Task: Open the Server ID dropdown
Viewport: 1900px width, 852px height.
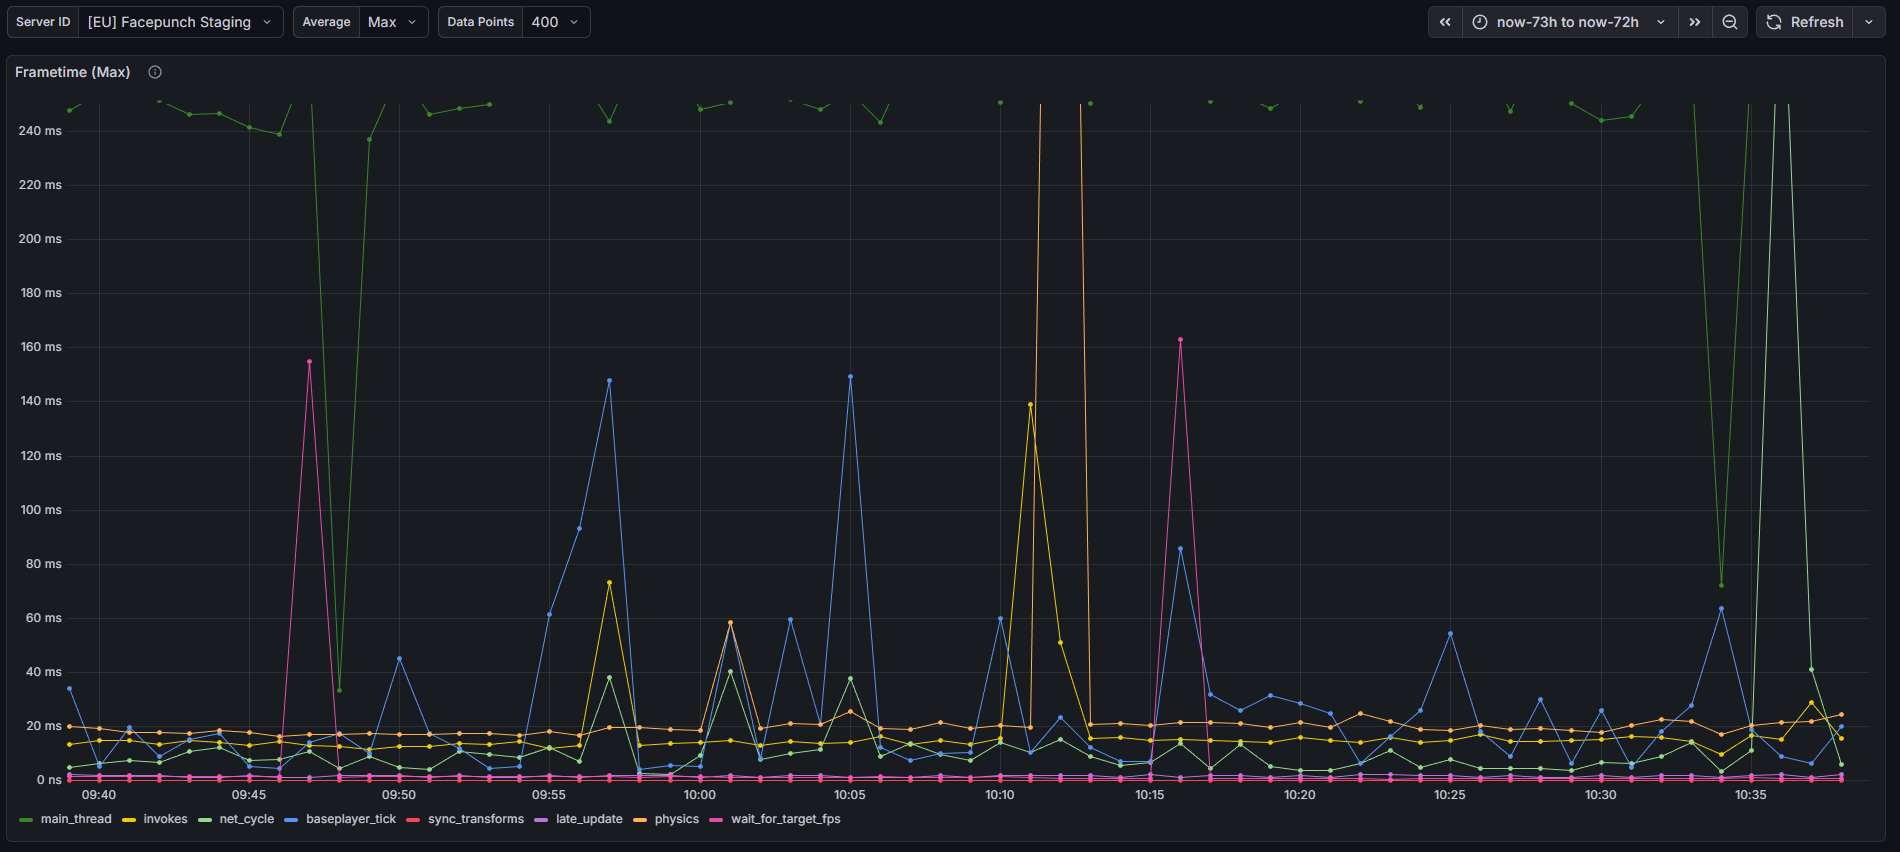Action: point(180,22)
